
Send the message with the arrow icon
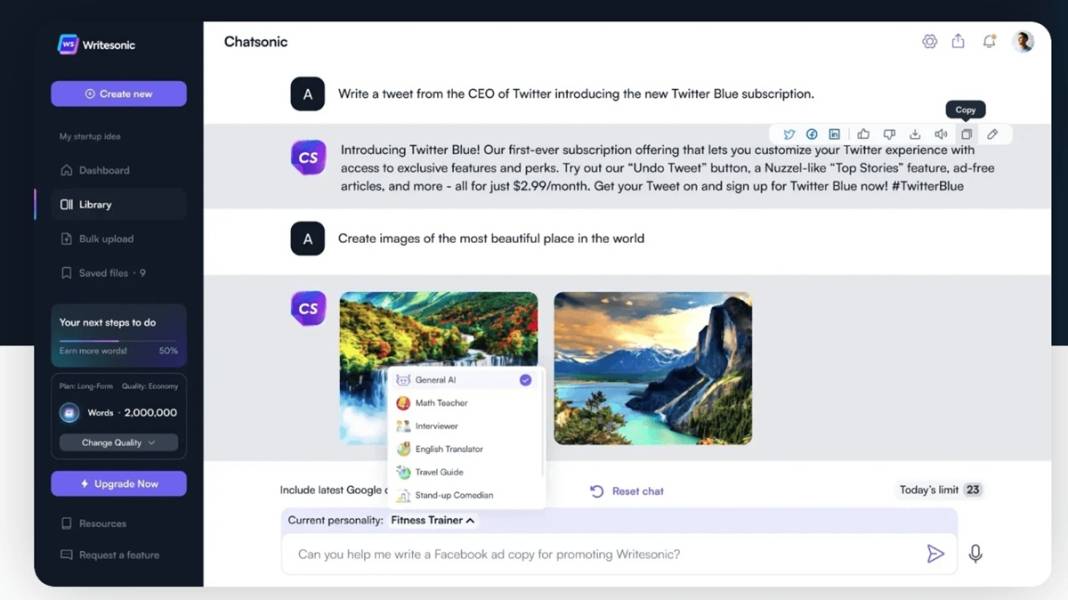[935, 554]
